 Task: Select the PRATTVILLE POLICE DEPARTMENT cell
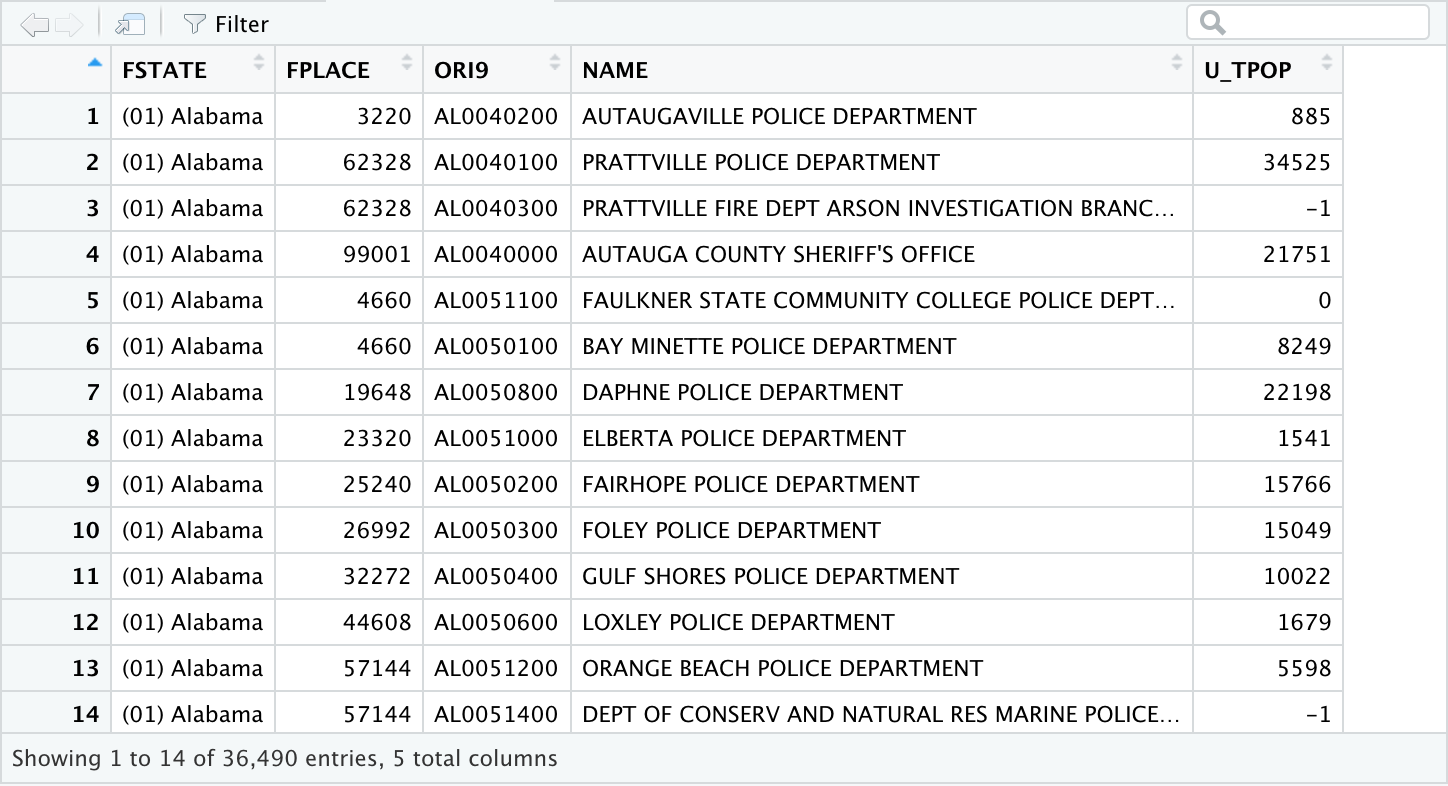761,162
